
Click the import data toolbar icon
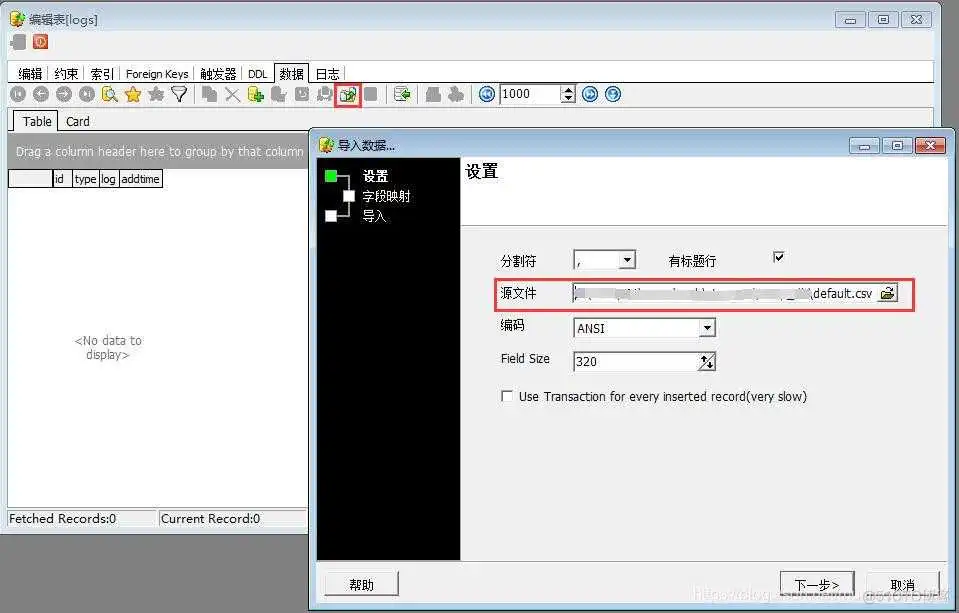(x=348, y=95)
